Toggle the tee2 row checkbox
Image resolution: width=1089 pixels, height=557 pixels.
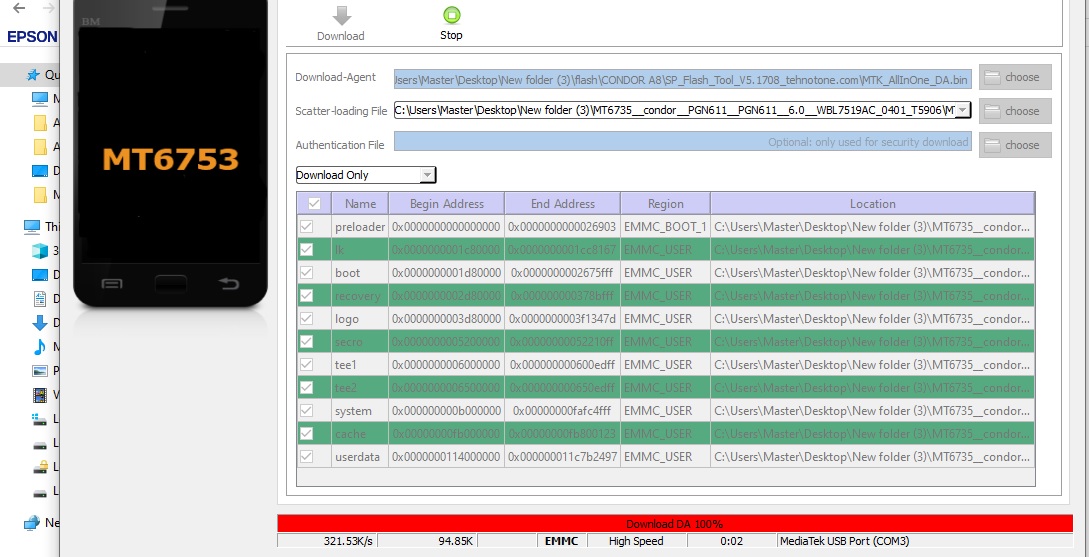[x=306, y=387]
